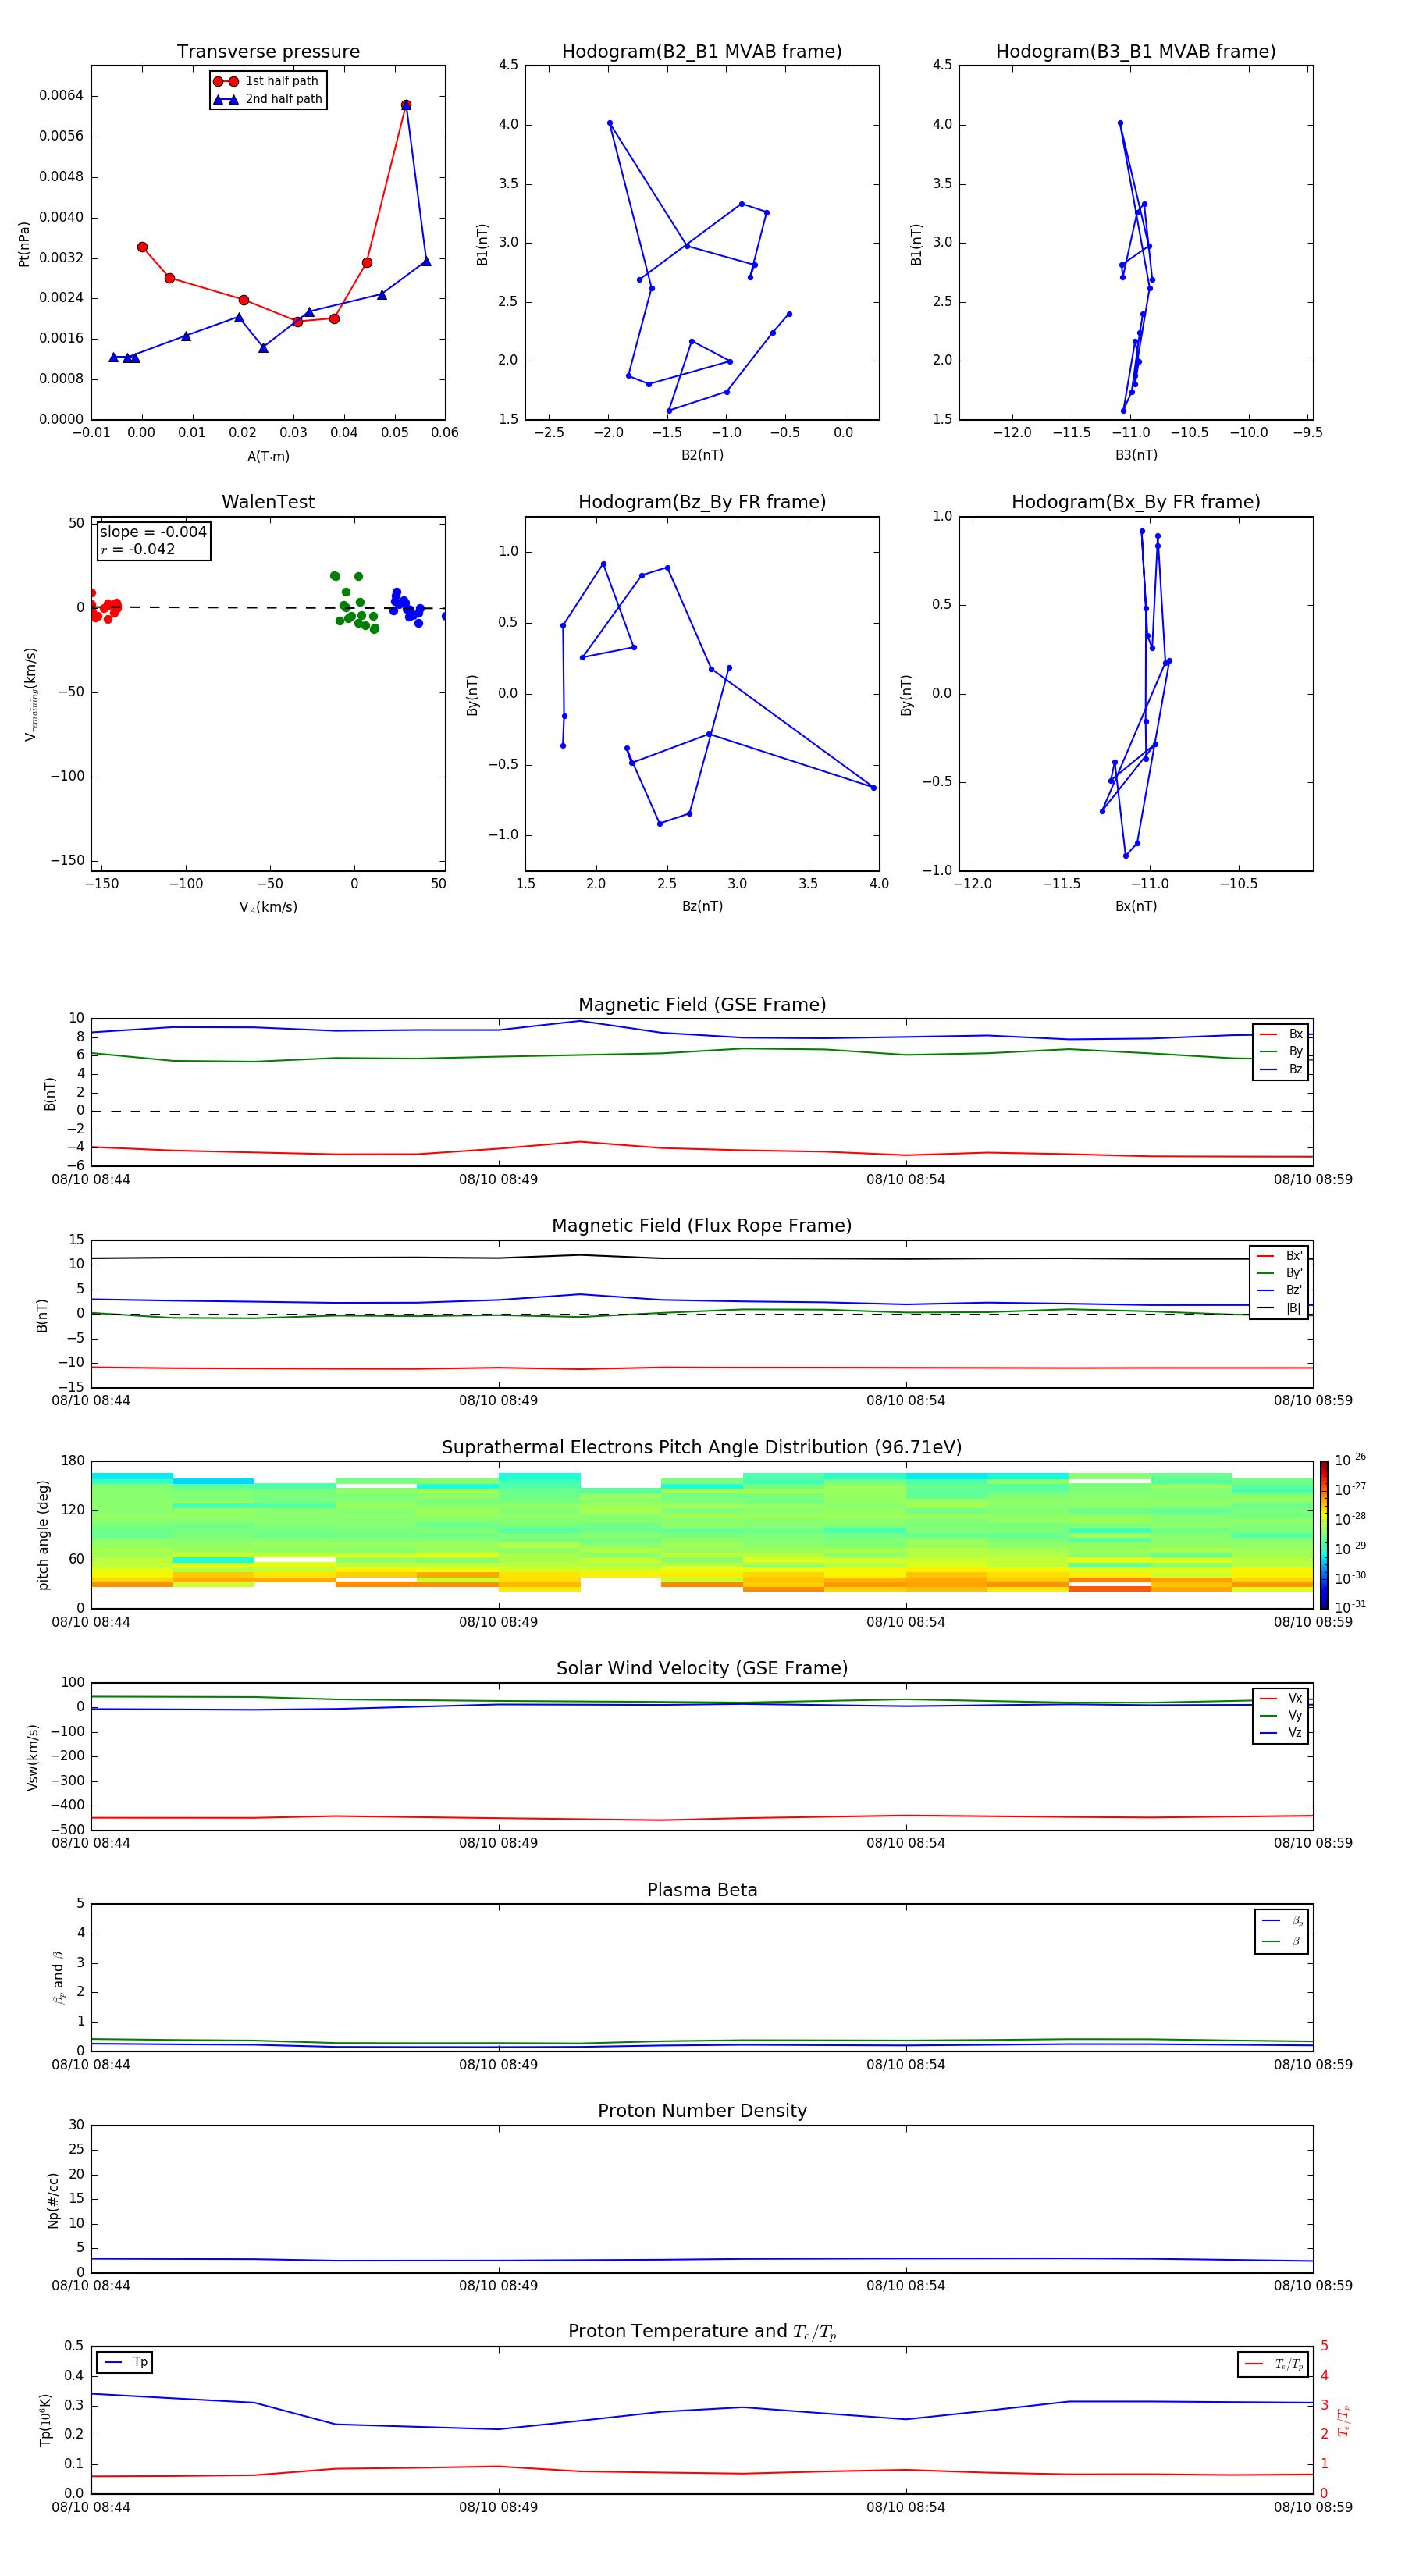Click the "08/10 08:54" tick under proton temperature panel

coord(906,2508)
